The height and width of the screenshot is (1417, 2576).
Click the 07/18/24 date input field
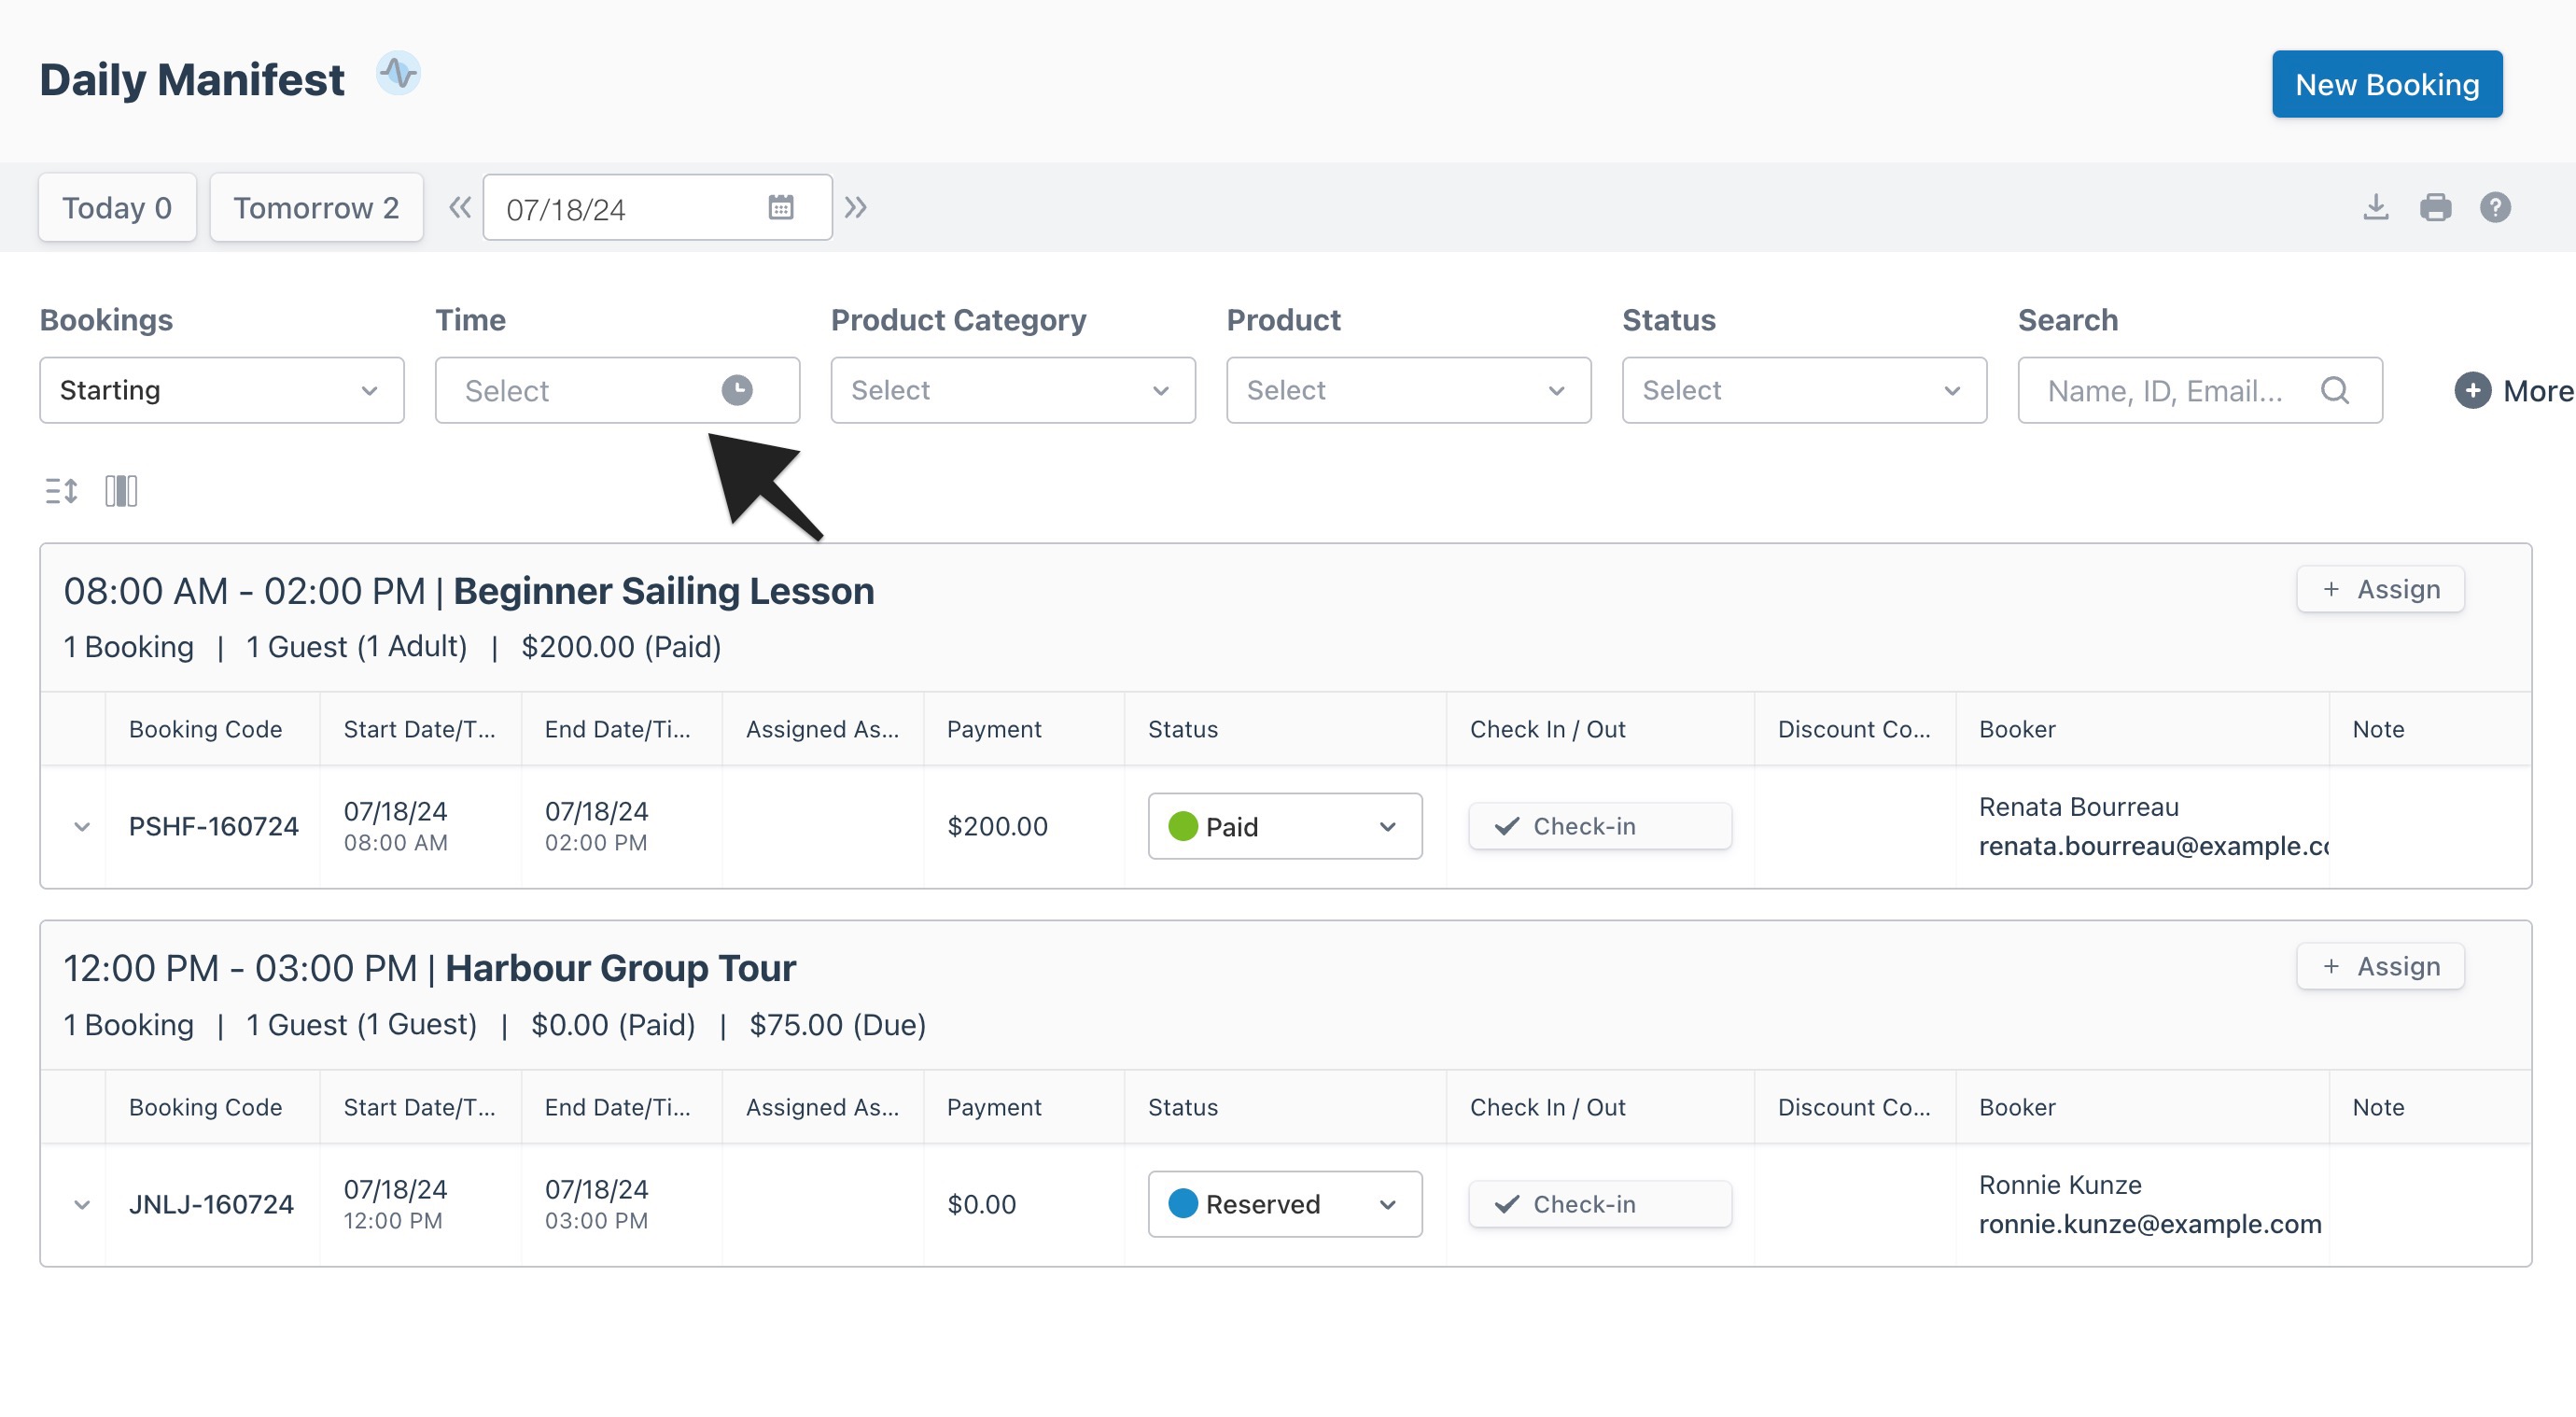[657, 208]
